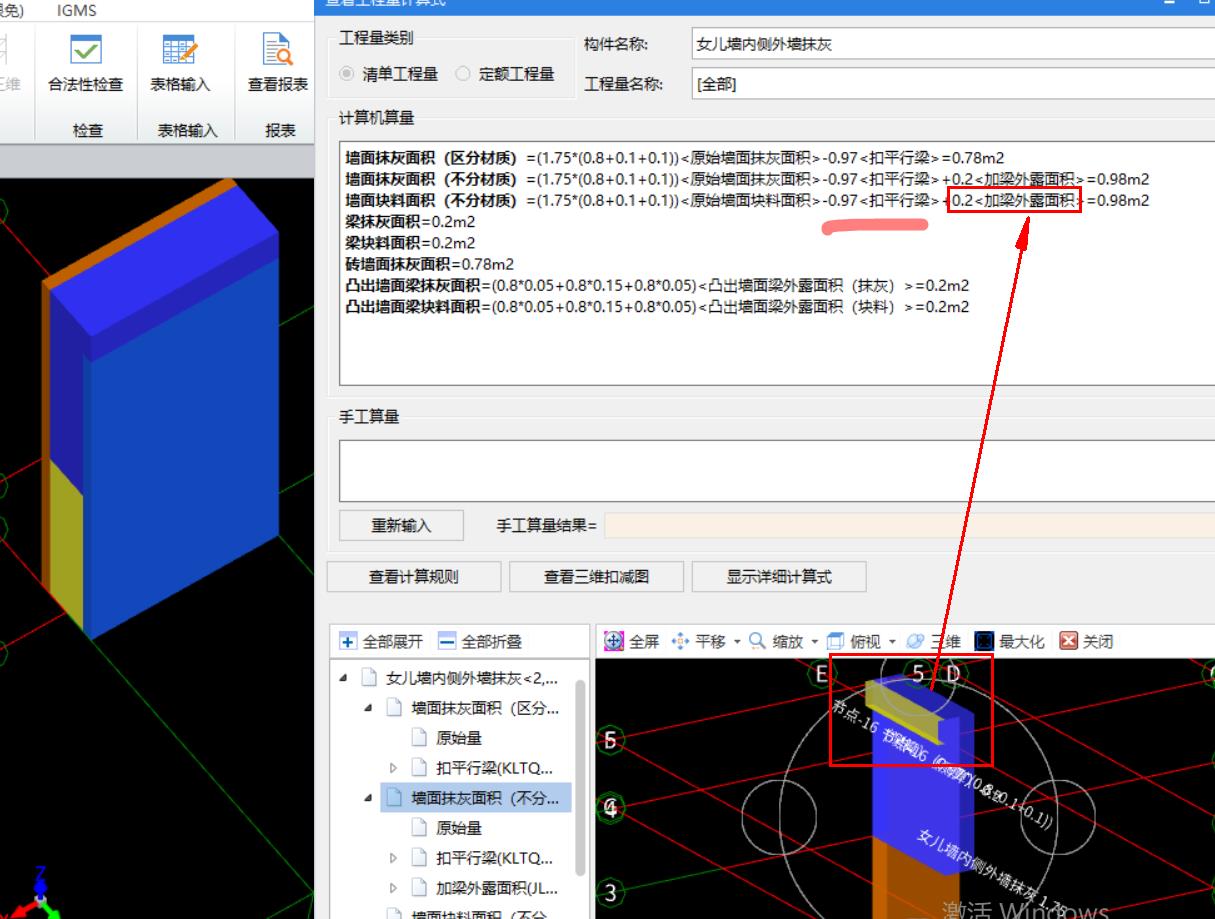Screen dimensions: 1215x919
Task: Click the 三维 orbit icon
Action: click(915, 641)
